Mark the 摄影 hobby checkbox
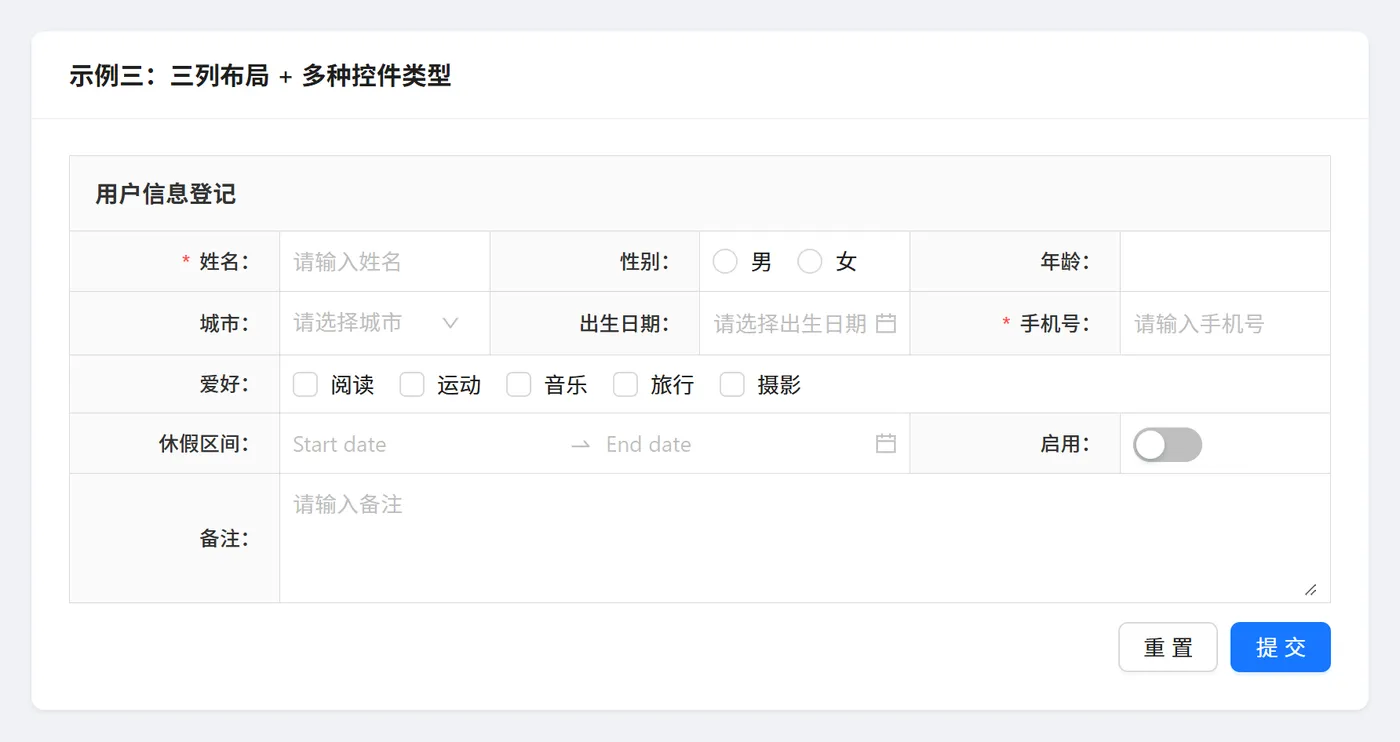Image resolution: width=1400 pixels, height=742 pixels. click(x=732, y=385)
